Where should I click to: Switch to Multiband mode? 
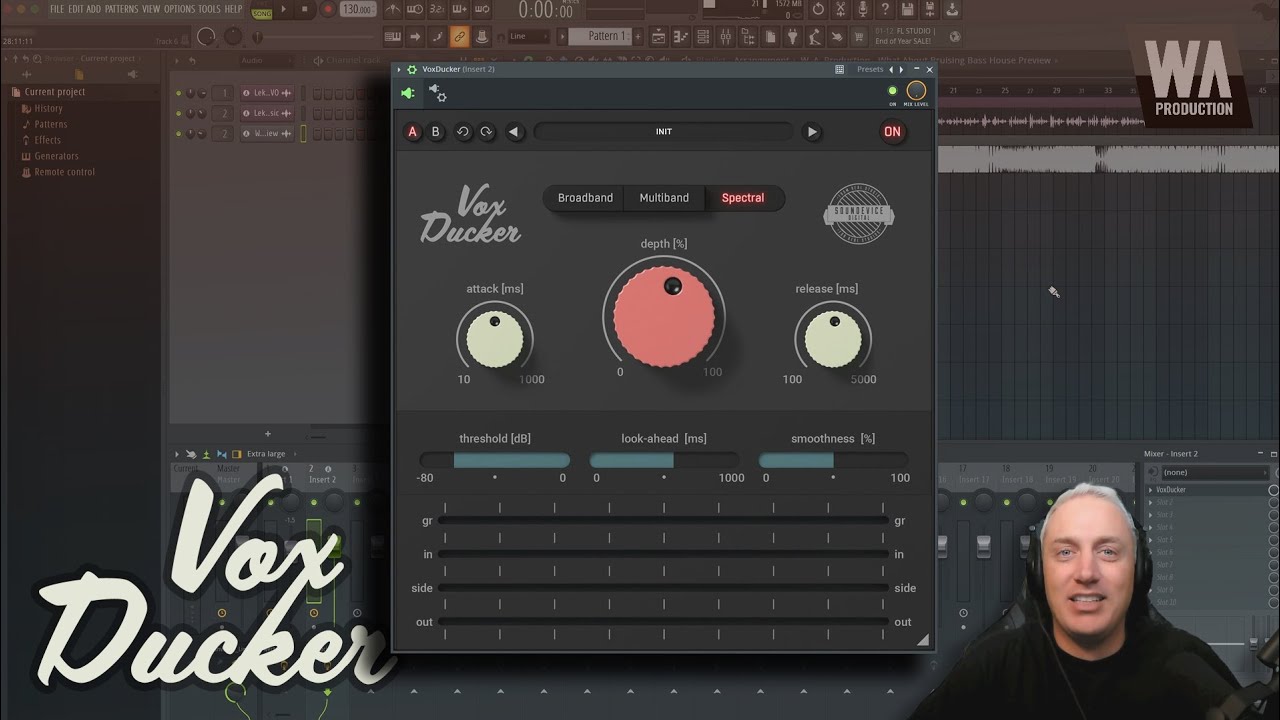click(664, 198)
